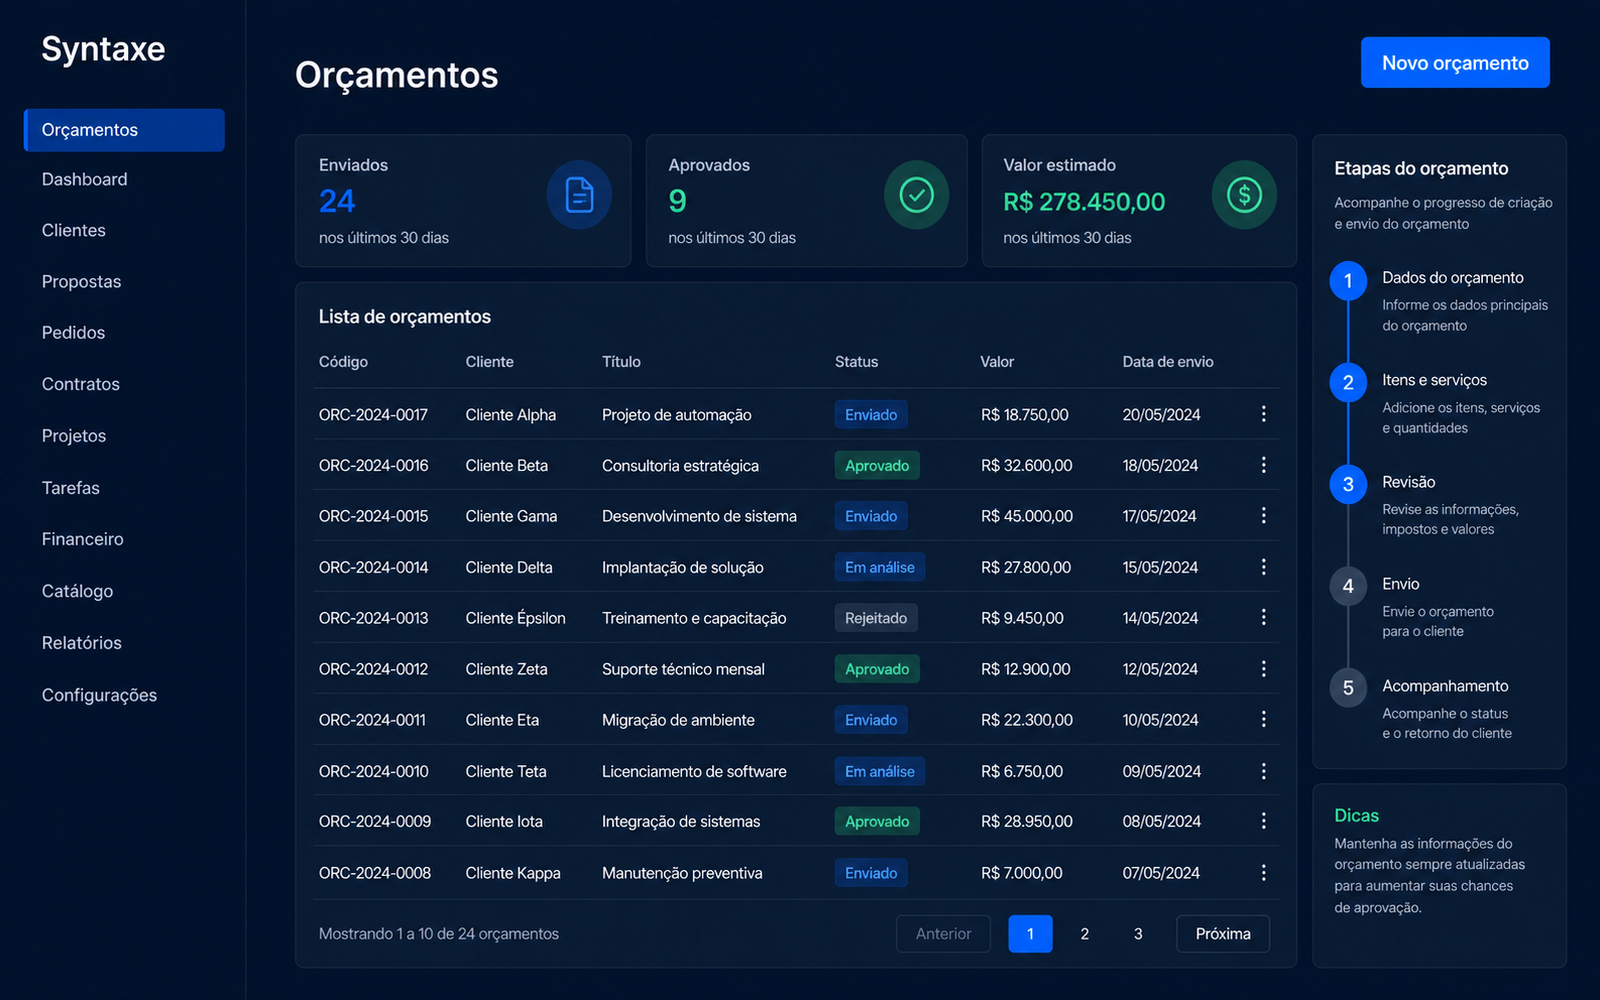
Task: Click the dollar icon on Valor estimado card
Action: (x=1244, y=195)
